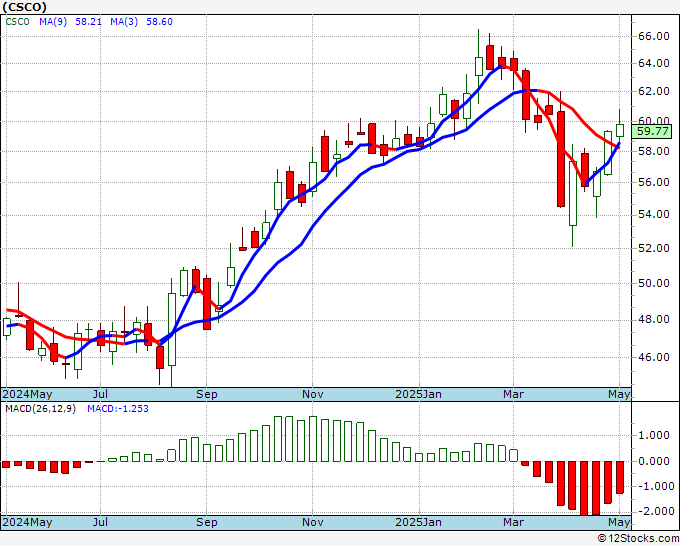Click Nov on the MACD bottom axis
The width and height of the screenshot is (680, 546).
pyautogui.click(x=313, y=522)
